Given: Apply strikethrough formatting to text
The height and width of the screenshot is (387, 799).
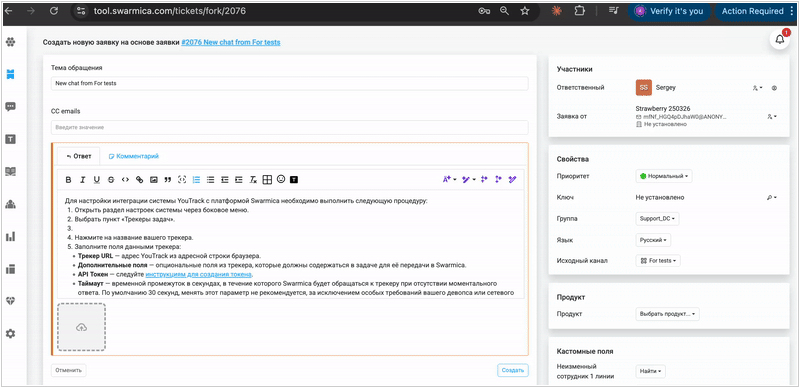Looking at the screenshot, I should pyautogui.click(x=111, y=179).
